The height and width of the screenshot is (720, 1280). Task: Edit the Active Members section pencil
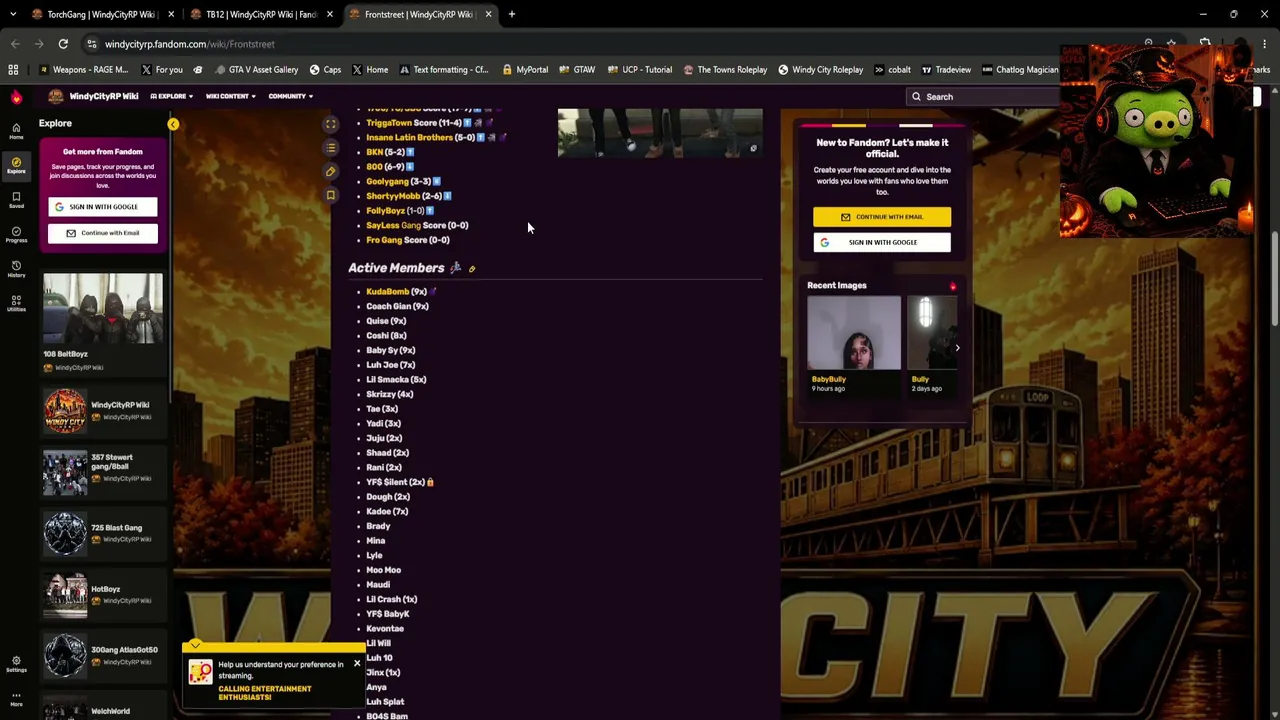[472, 269]
